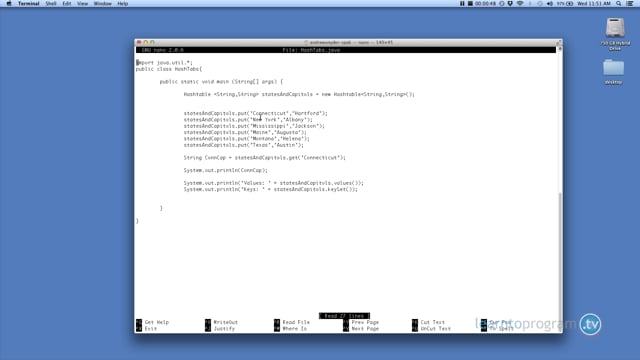Click the println "Keys: " line
Image resolution: width=640 pixels, height=360 pixels.
[x=270, y=189]
